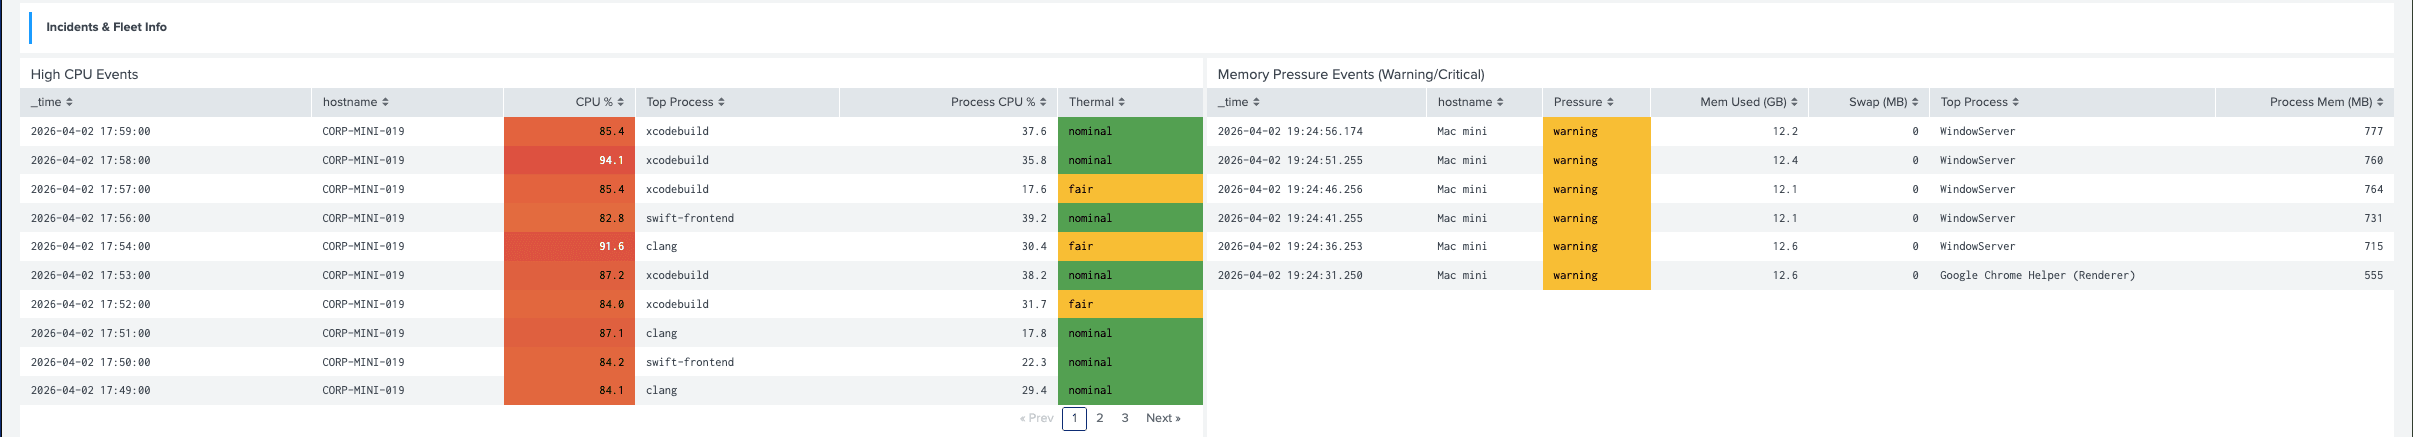
Task: Click the 2026-04-02 17:49:00 timestamp
Action: 90,390
